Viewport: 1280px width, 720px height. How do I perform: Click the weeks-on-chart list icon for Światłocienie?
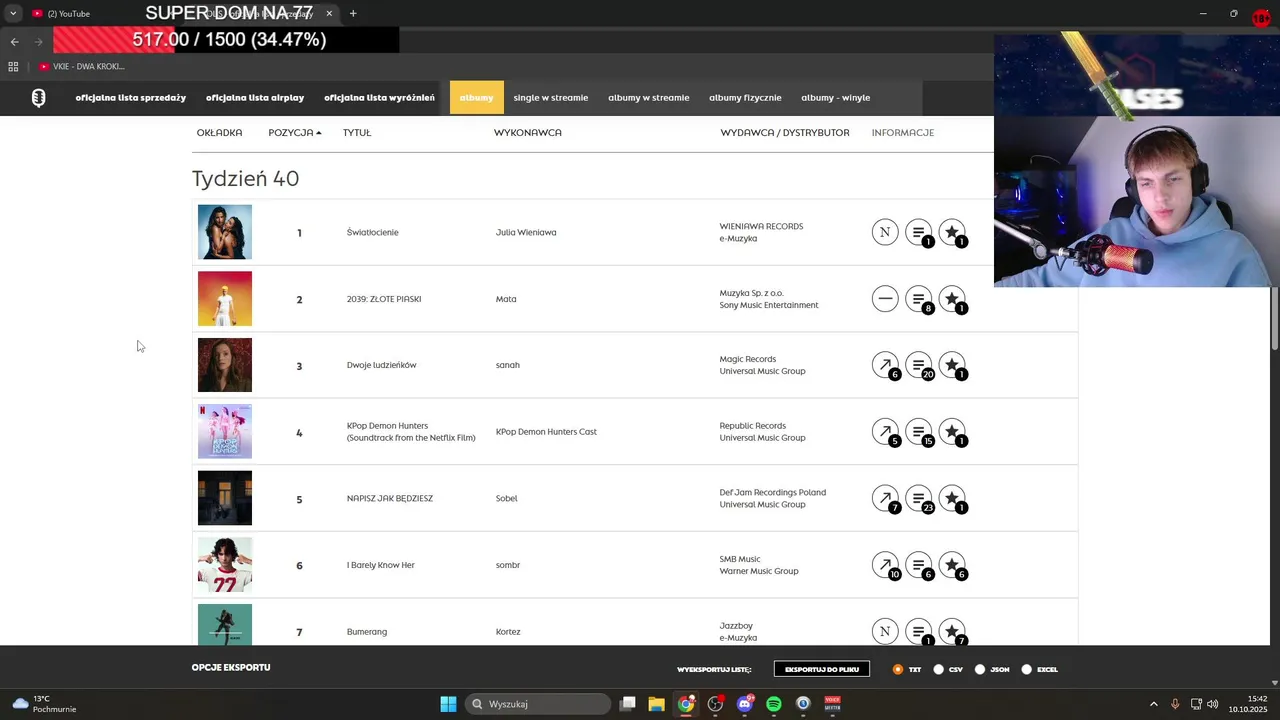(919, 232)
